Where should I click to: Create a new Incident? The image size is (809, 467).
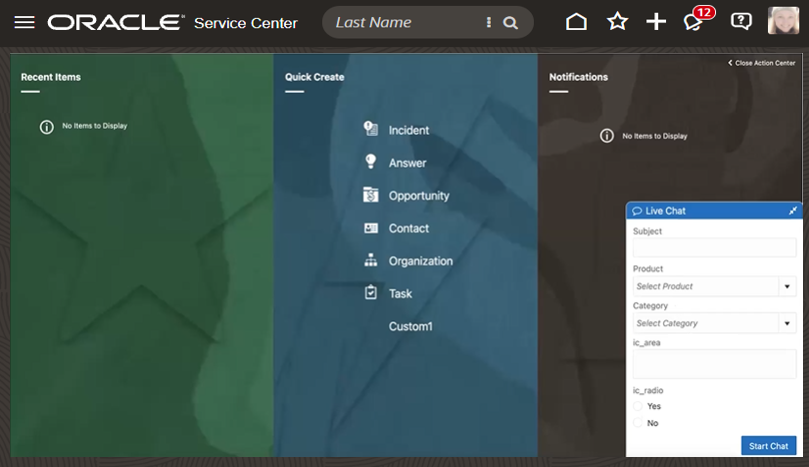409,130
